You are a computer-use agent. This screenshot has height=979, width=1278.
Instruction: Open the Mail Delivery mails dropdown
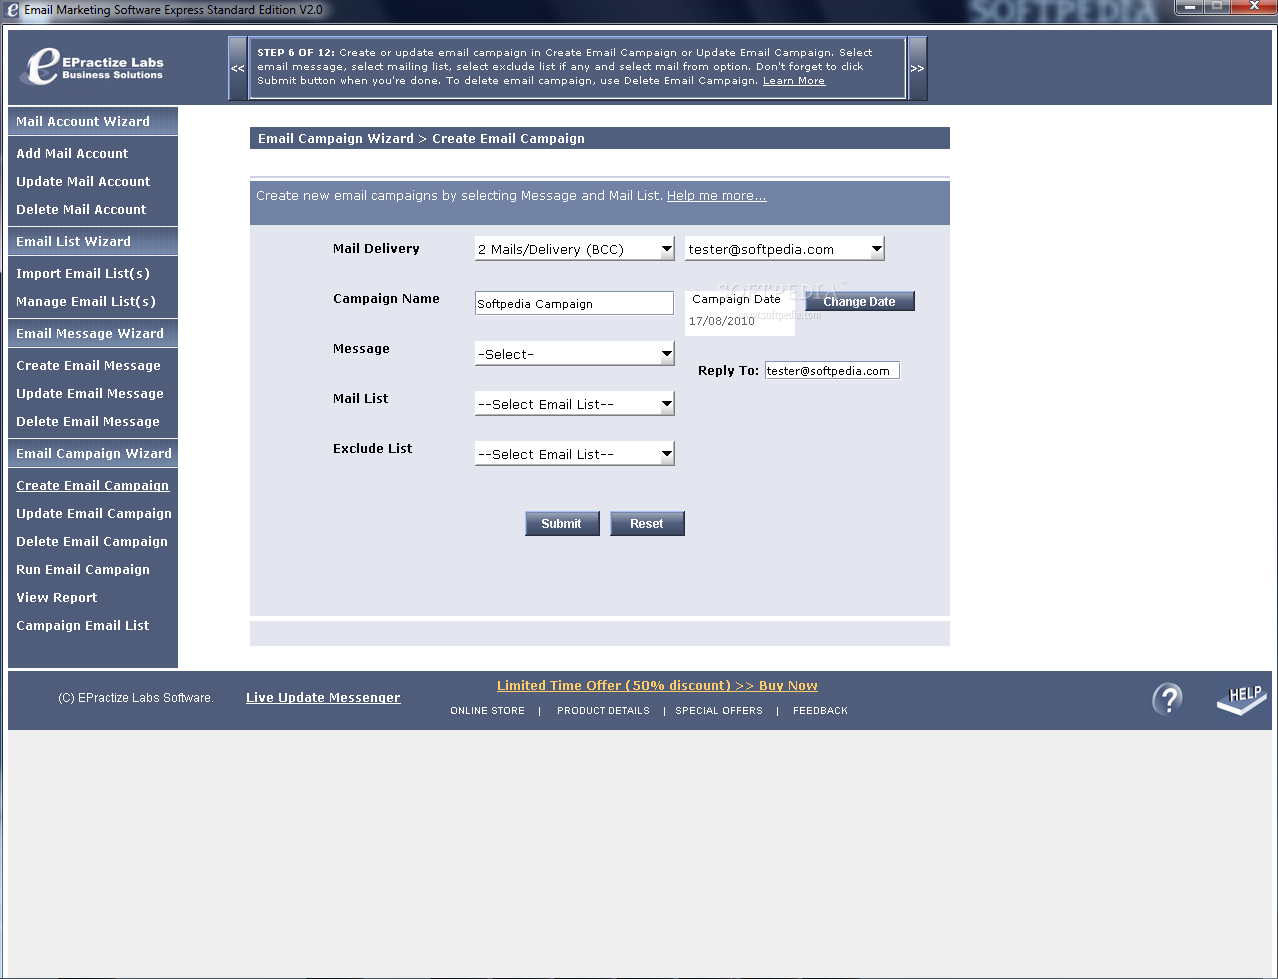point(575,249)
